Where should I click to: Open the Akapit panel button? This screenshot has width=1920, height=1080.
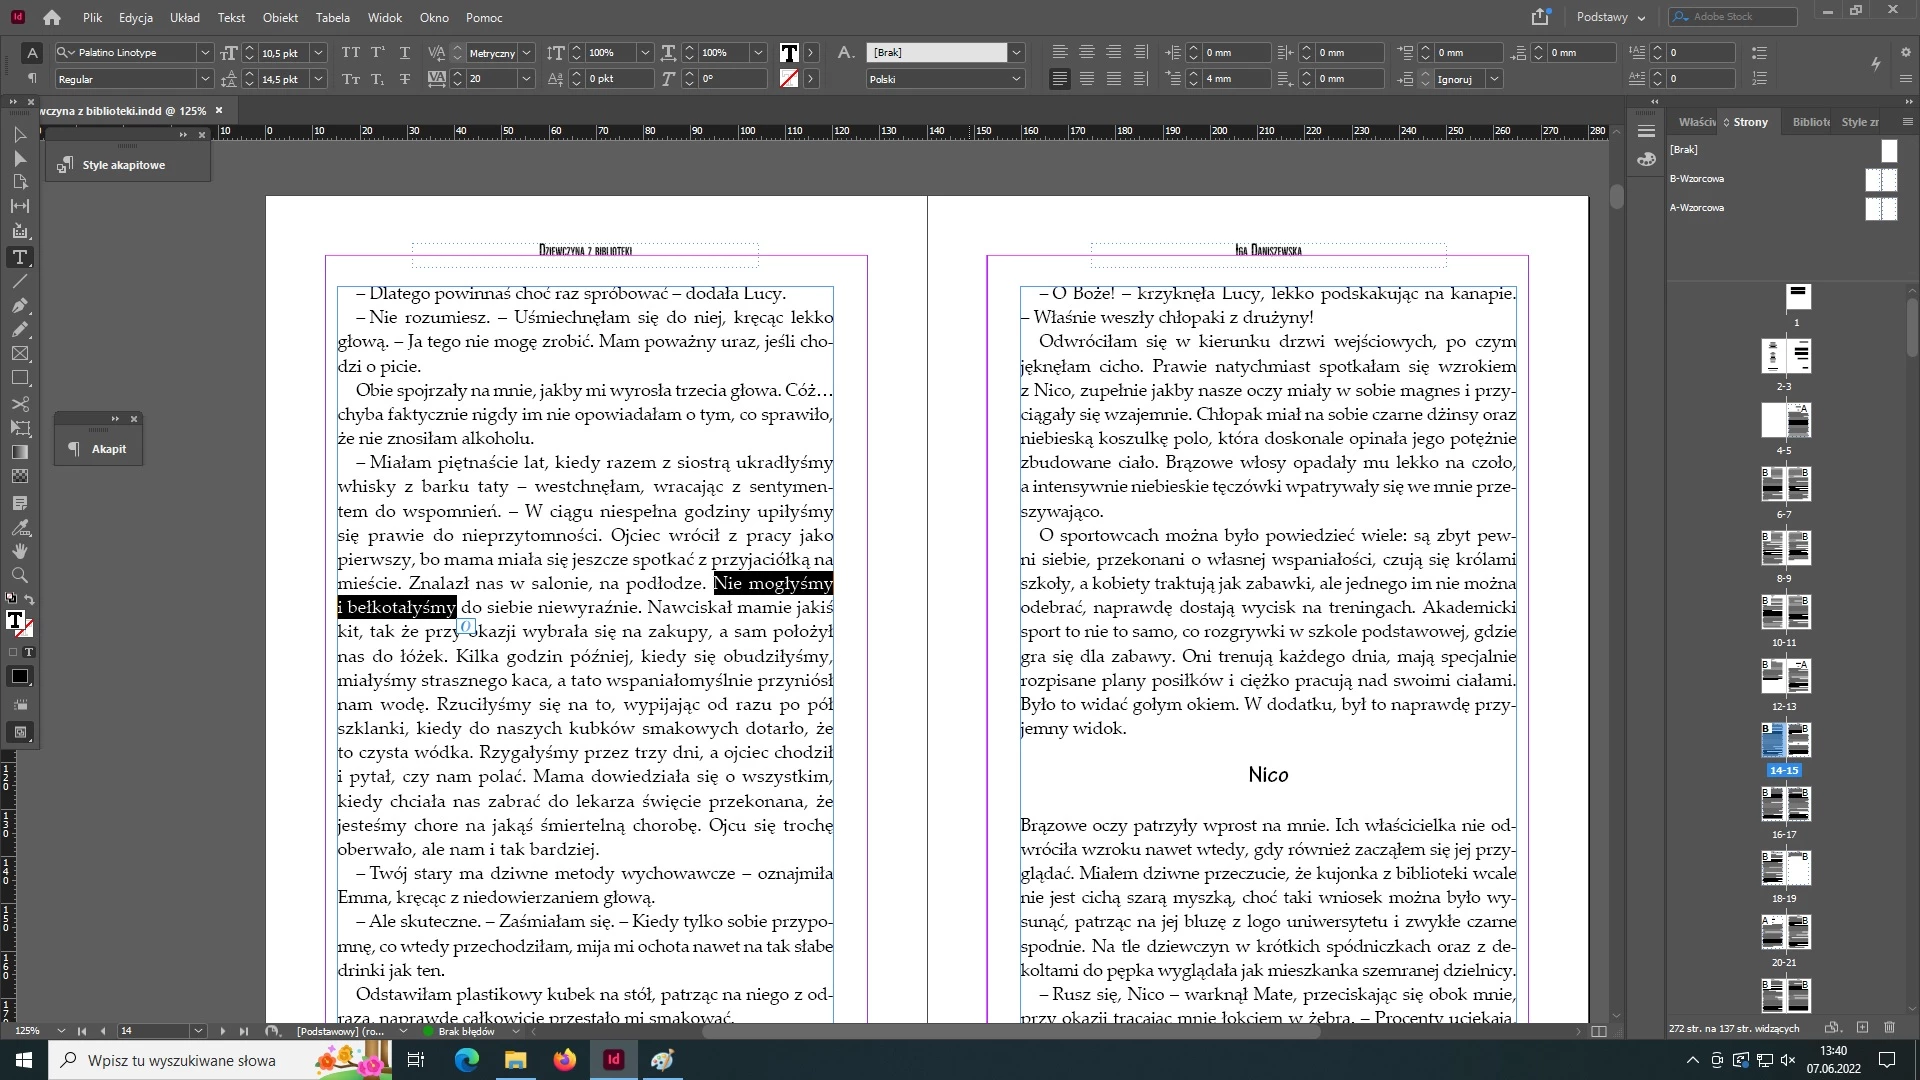point(108,449)
